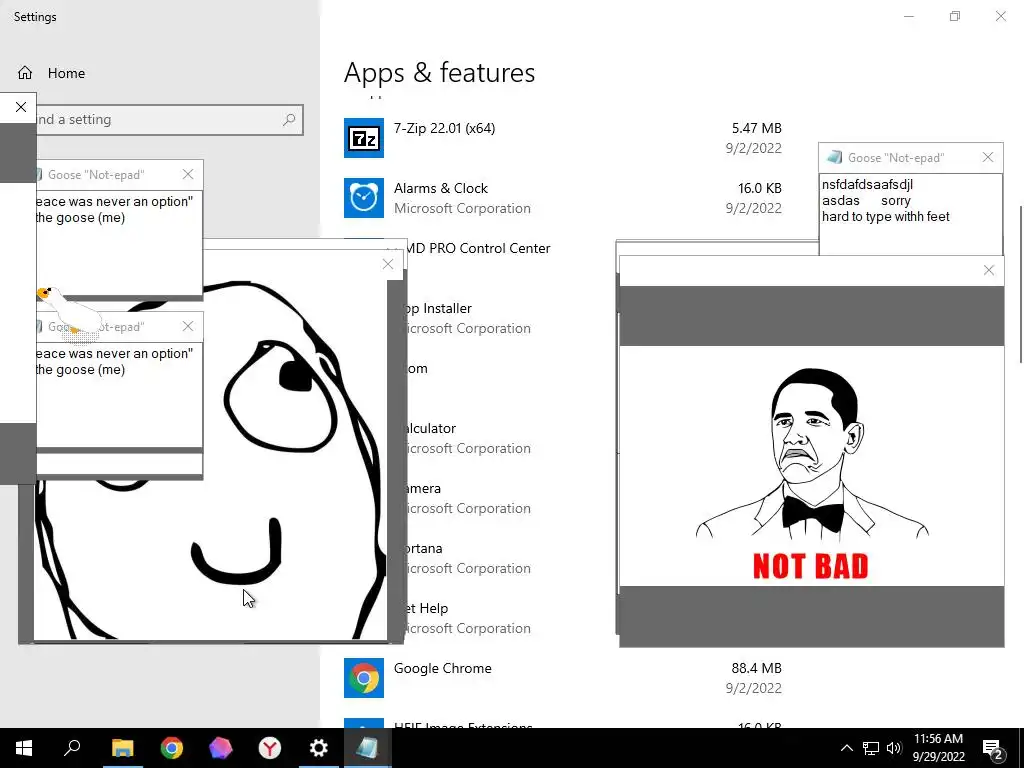Open taskbar search magnifier
1024x768 pixels.
[x=72, y=748]
